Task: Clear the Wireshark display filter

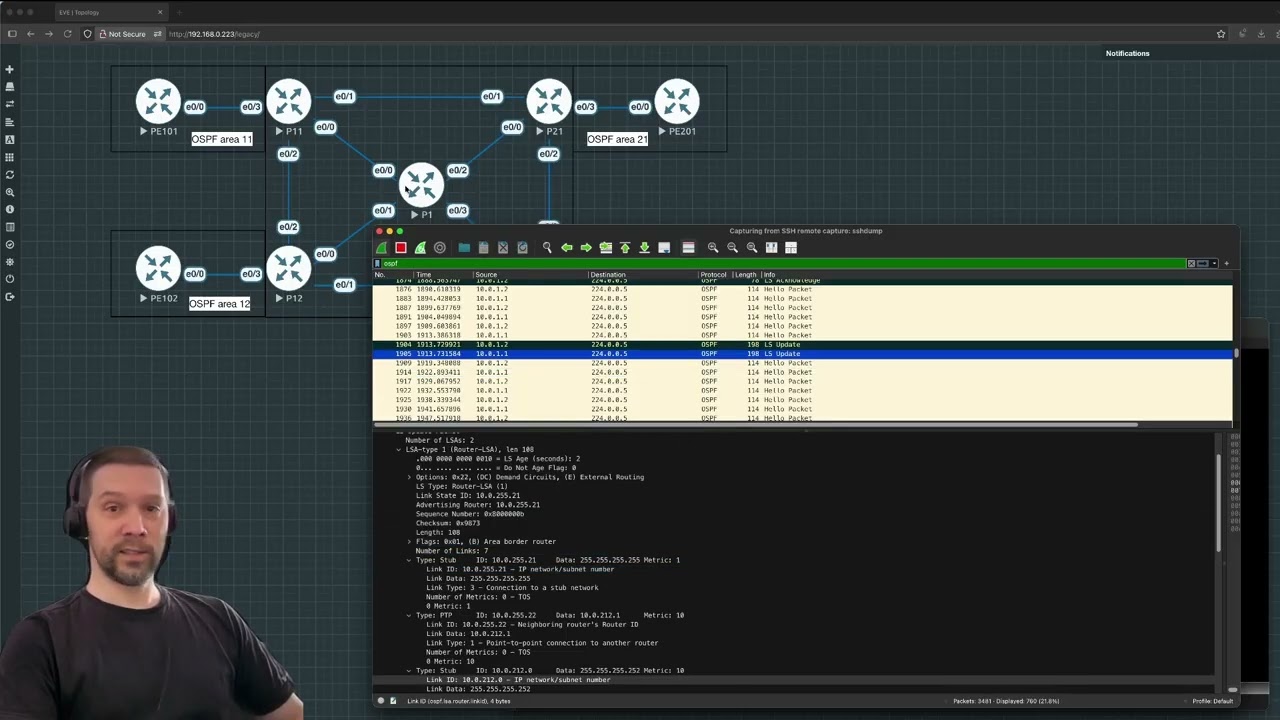Action: (1191, 264)
